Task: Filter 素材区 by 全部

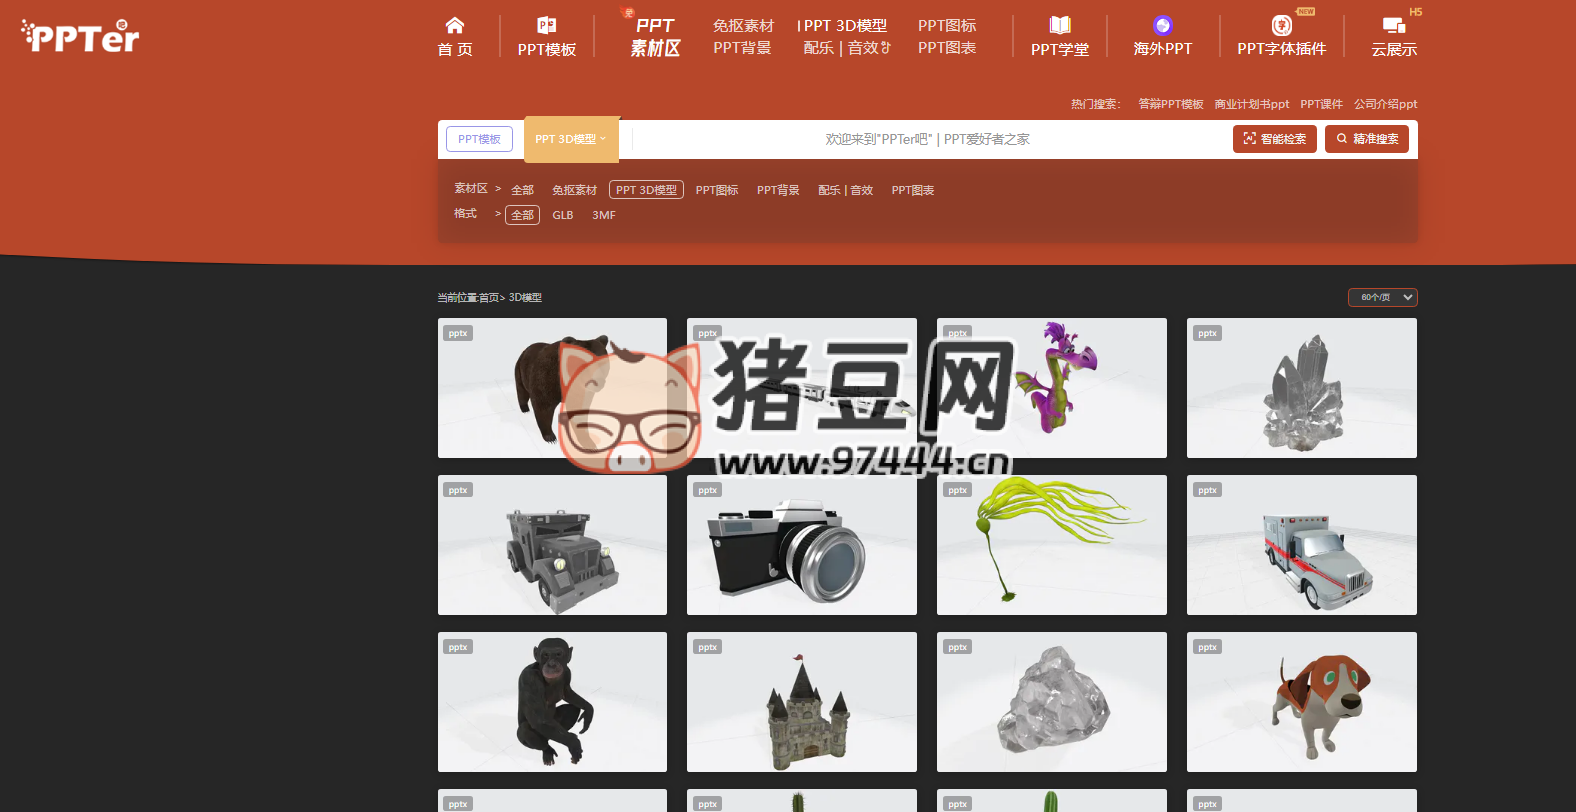Action: (x=522, y=190)
